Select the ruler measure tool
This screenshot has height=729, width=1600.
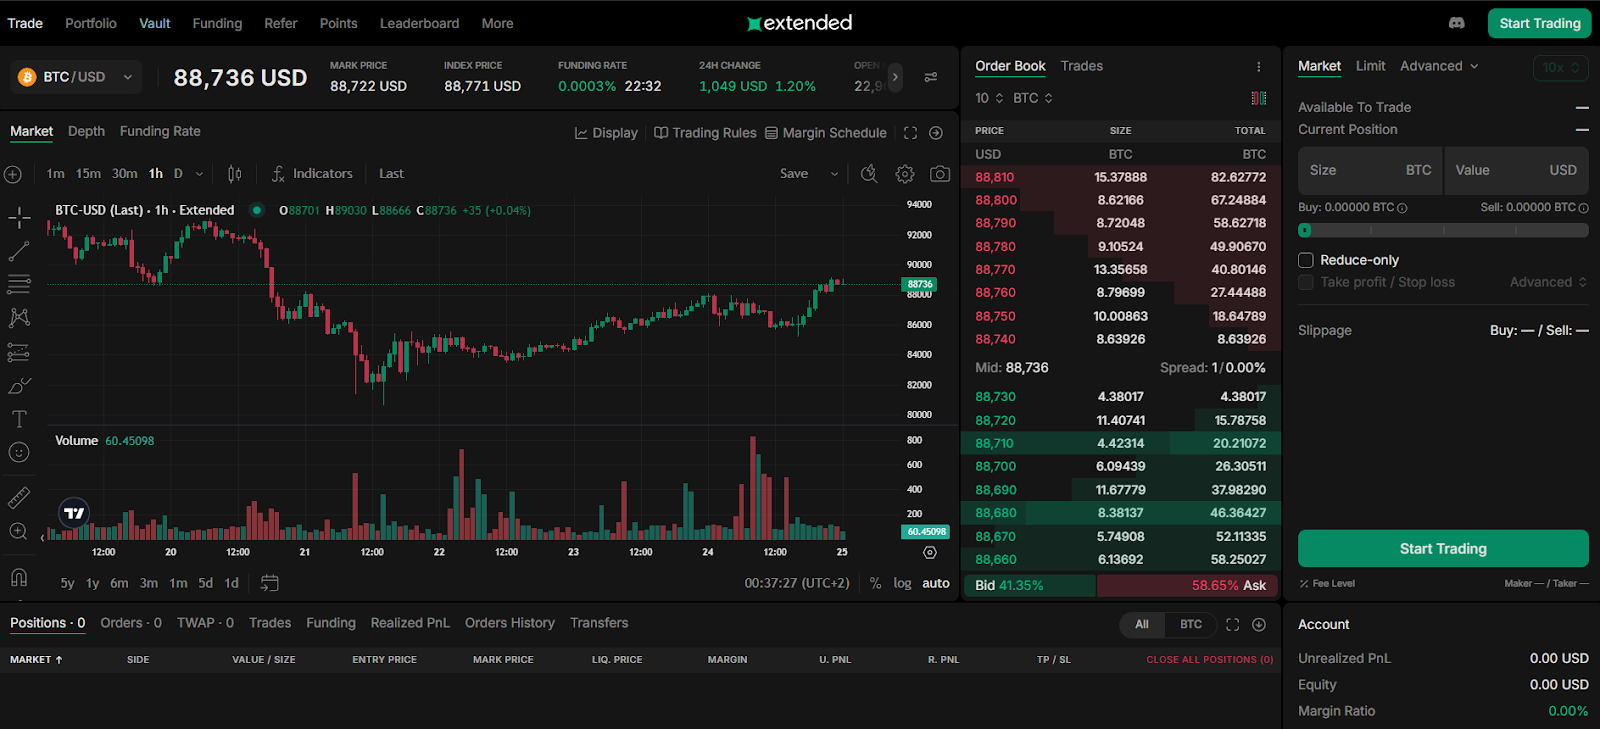click(x=19, y=497)
